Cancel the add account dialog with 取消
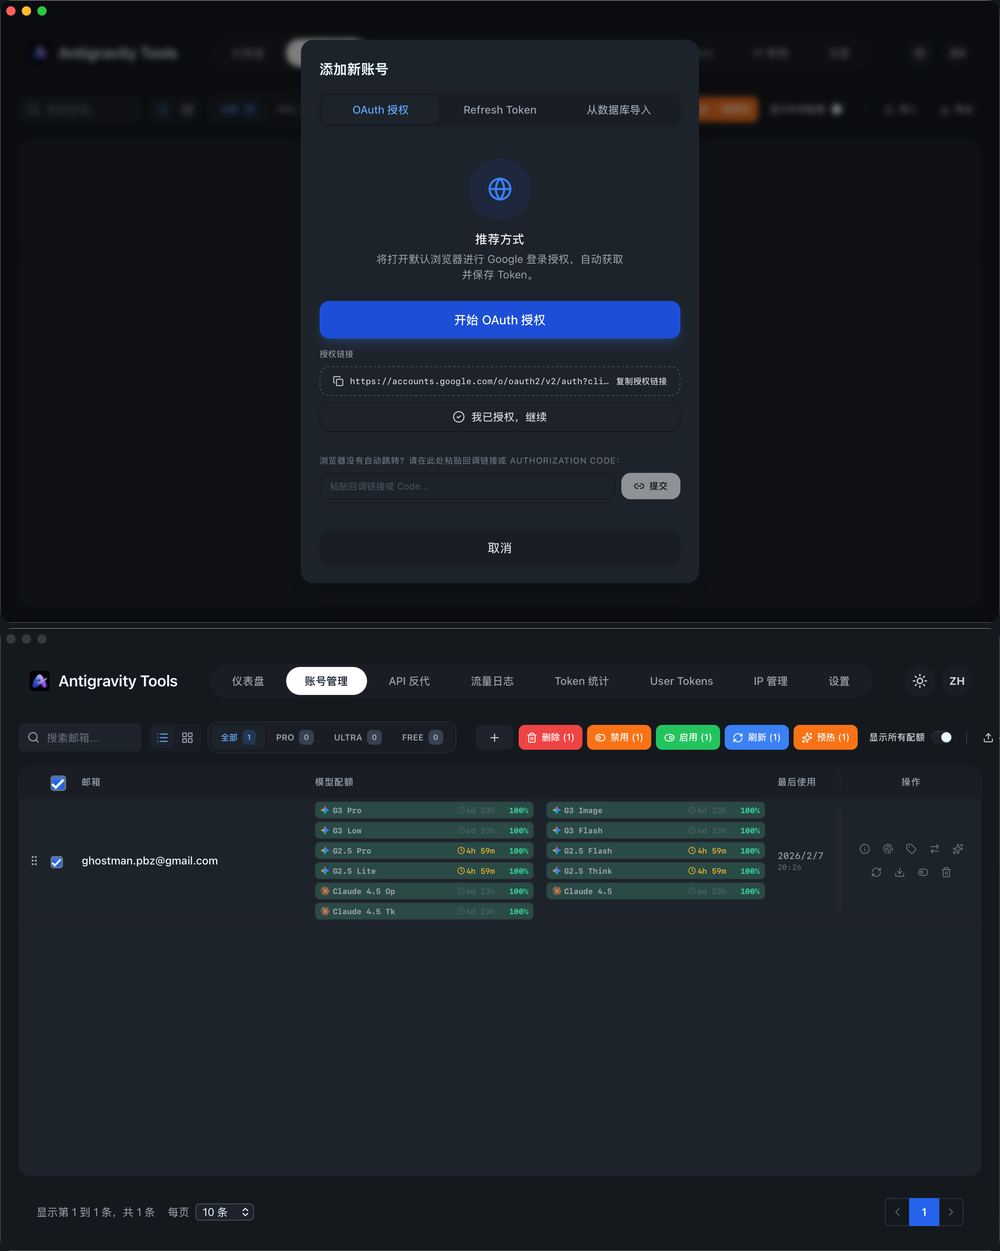Image resolution: width=1000 pixels, height=1251 pixels. pyautogui.click(x=499, y=548)
